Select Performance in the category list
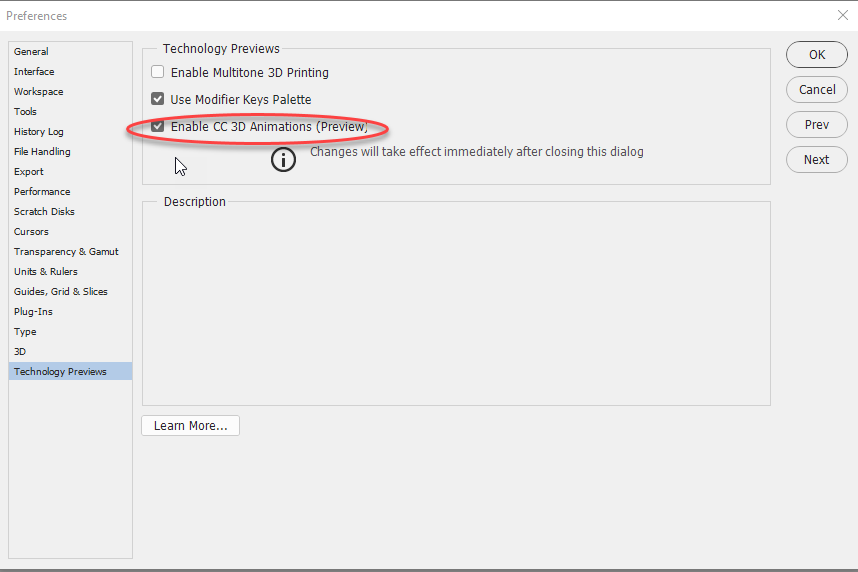 click(x=42, y=191)
